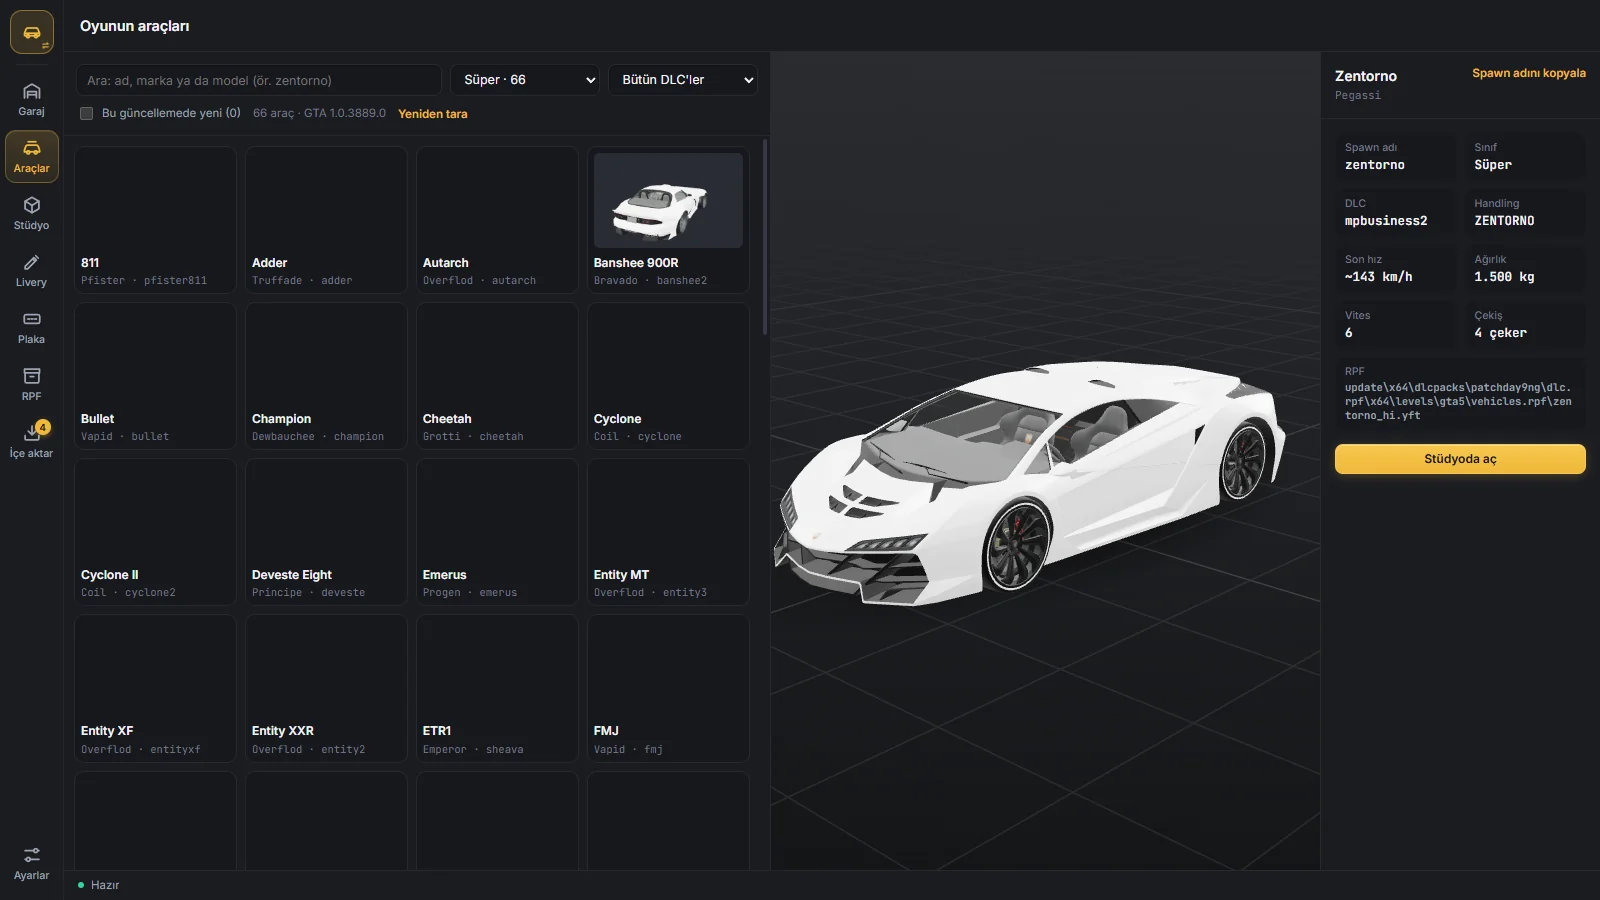Pick the ETR1 Emperor card
Screen dimensions: 1600x900
pos(497,688)
